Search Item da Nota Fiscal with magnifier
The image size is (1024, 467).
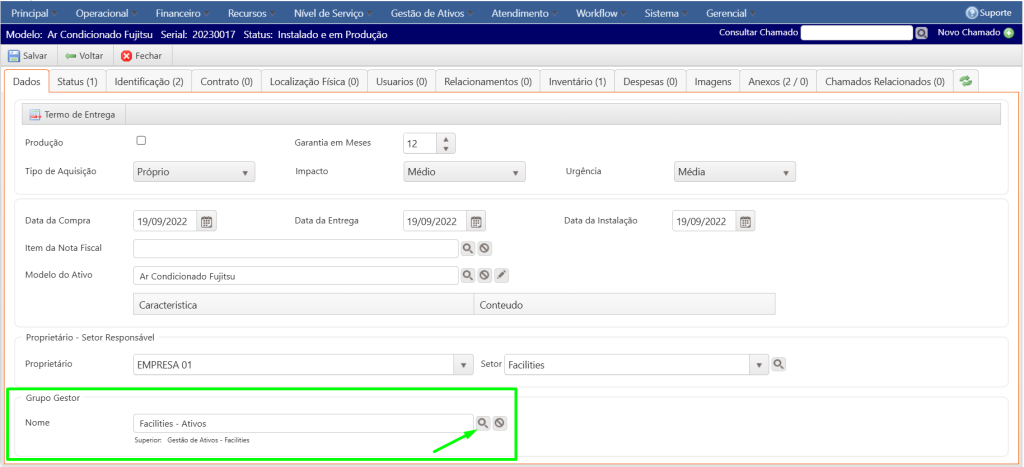pyautogui.click(x=467, y=248)
